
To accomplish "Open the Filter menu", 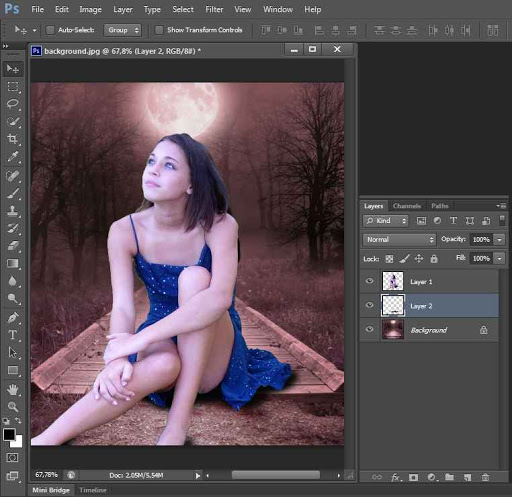I will pos(214,9).
